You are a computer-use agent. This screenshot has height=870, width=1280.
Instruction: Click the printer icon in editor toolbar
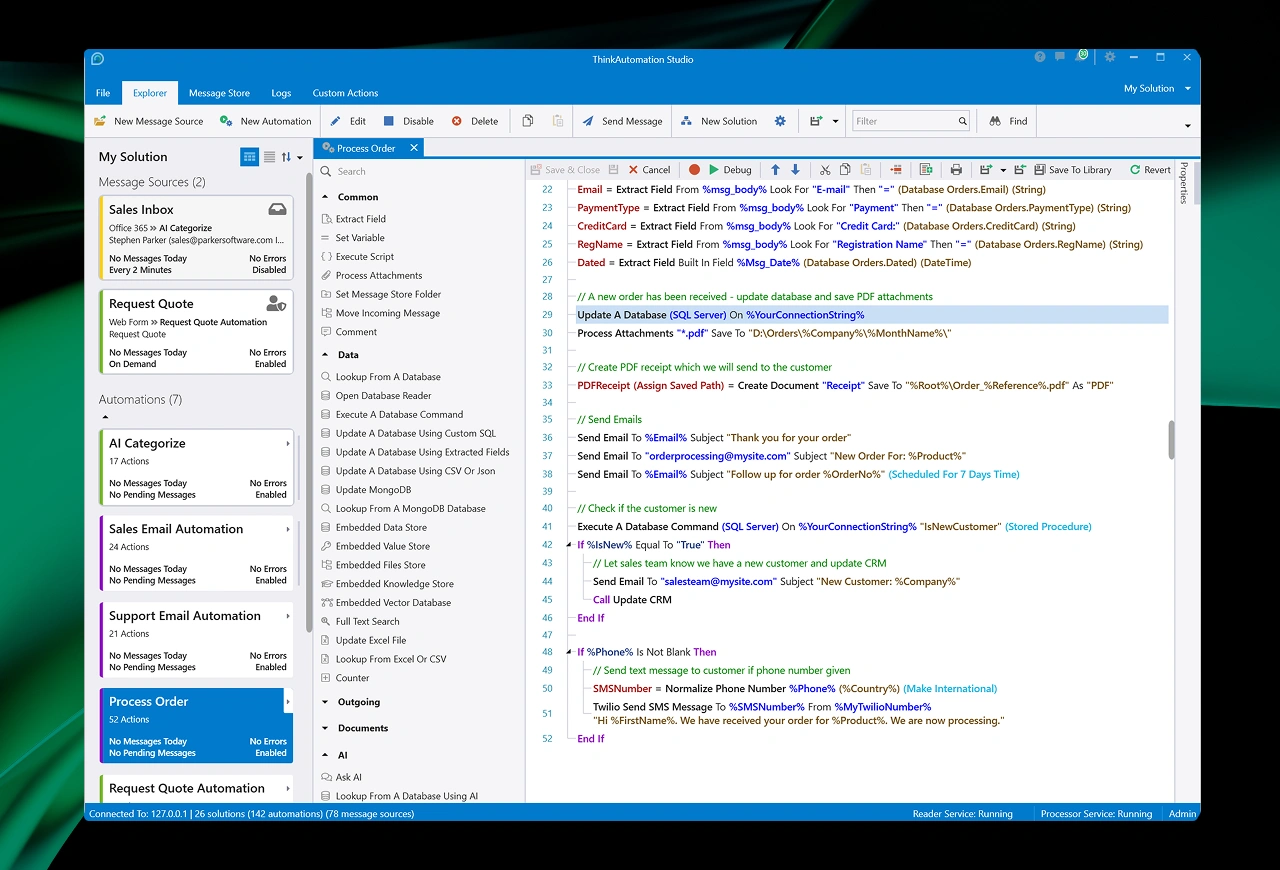[956, 170]
